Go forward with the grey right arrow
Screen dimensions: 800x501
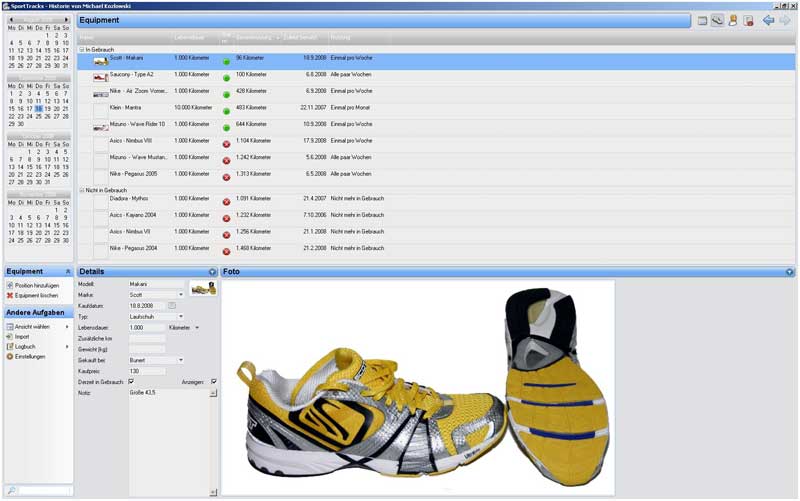[x=784, y=20]
